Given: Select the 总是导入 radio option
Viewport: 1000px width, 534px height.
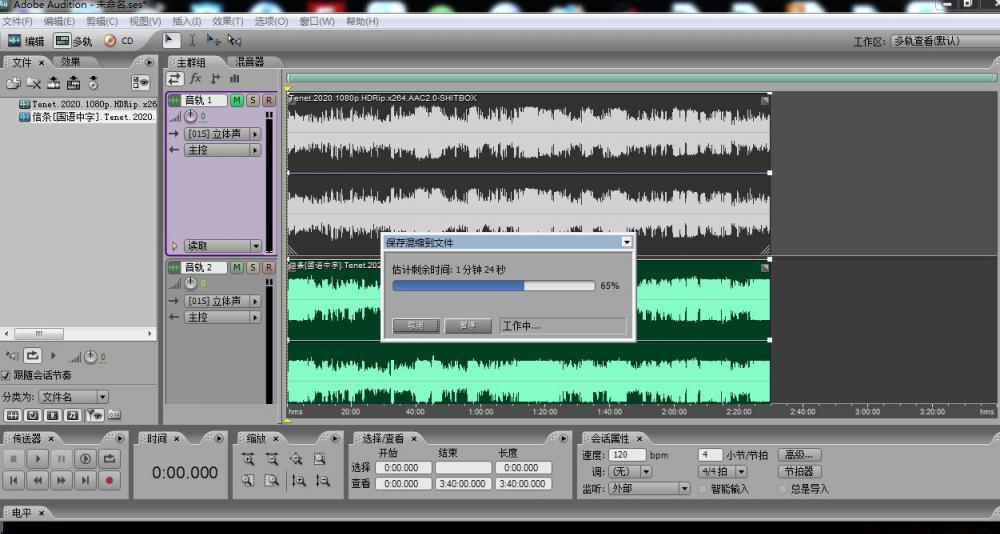Looking at the screenshot, I should coord(783,489).
